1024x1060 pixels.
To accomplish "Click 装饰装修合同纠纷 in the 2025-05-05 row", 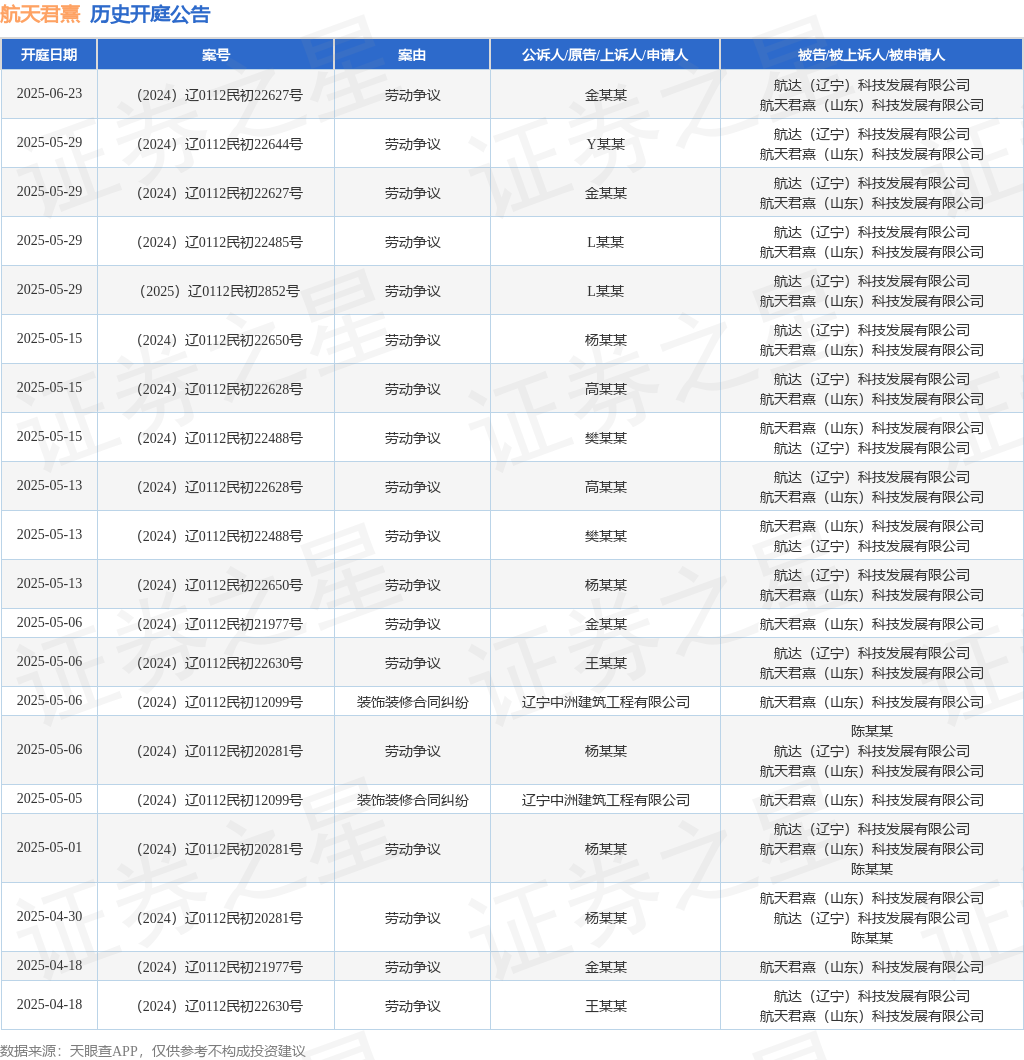I will (412, 800).
